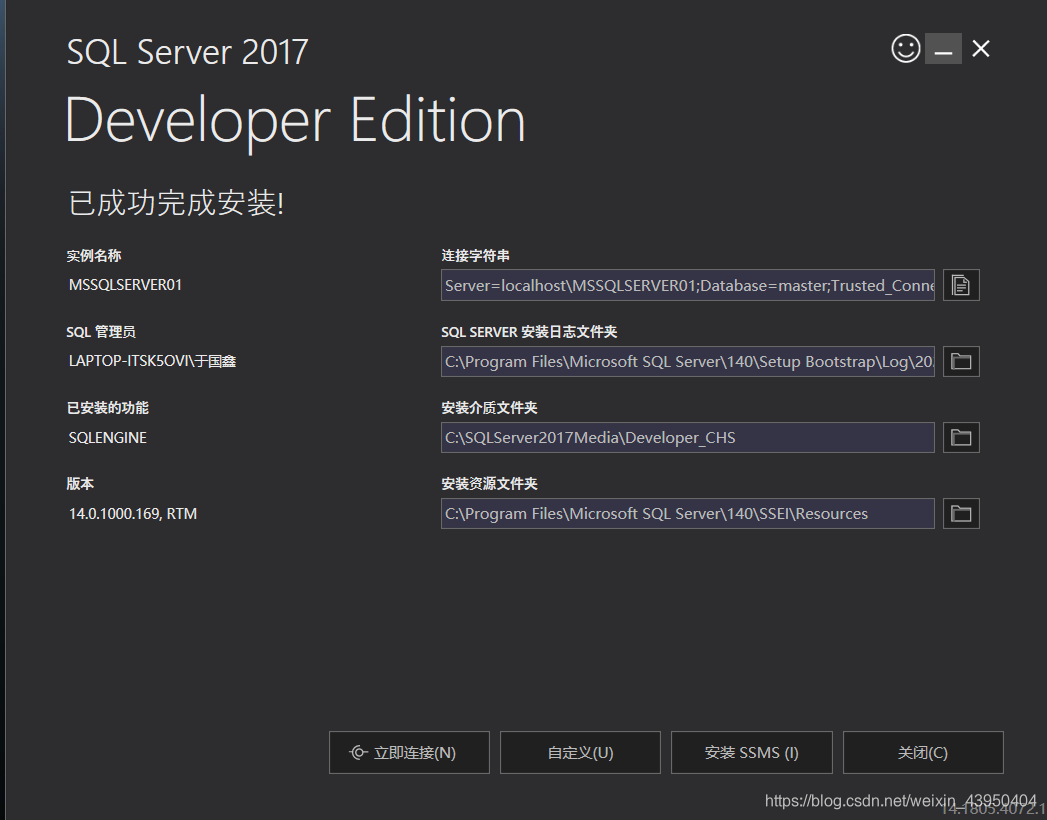This screenshot has height=820, width=1047.
Task: Click the 版本 label
Action: [x=80, y=483]
